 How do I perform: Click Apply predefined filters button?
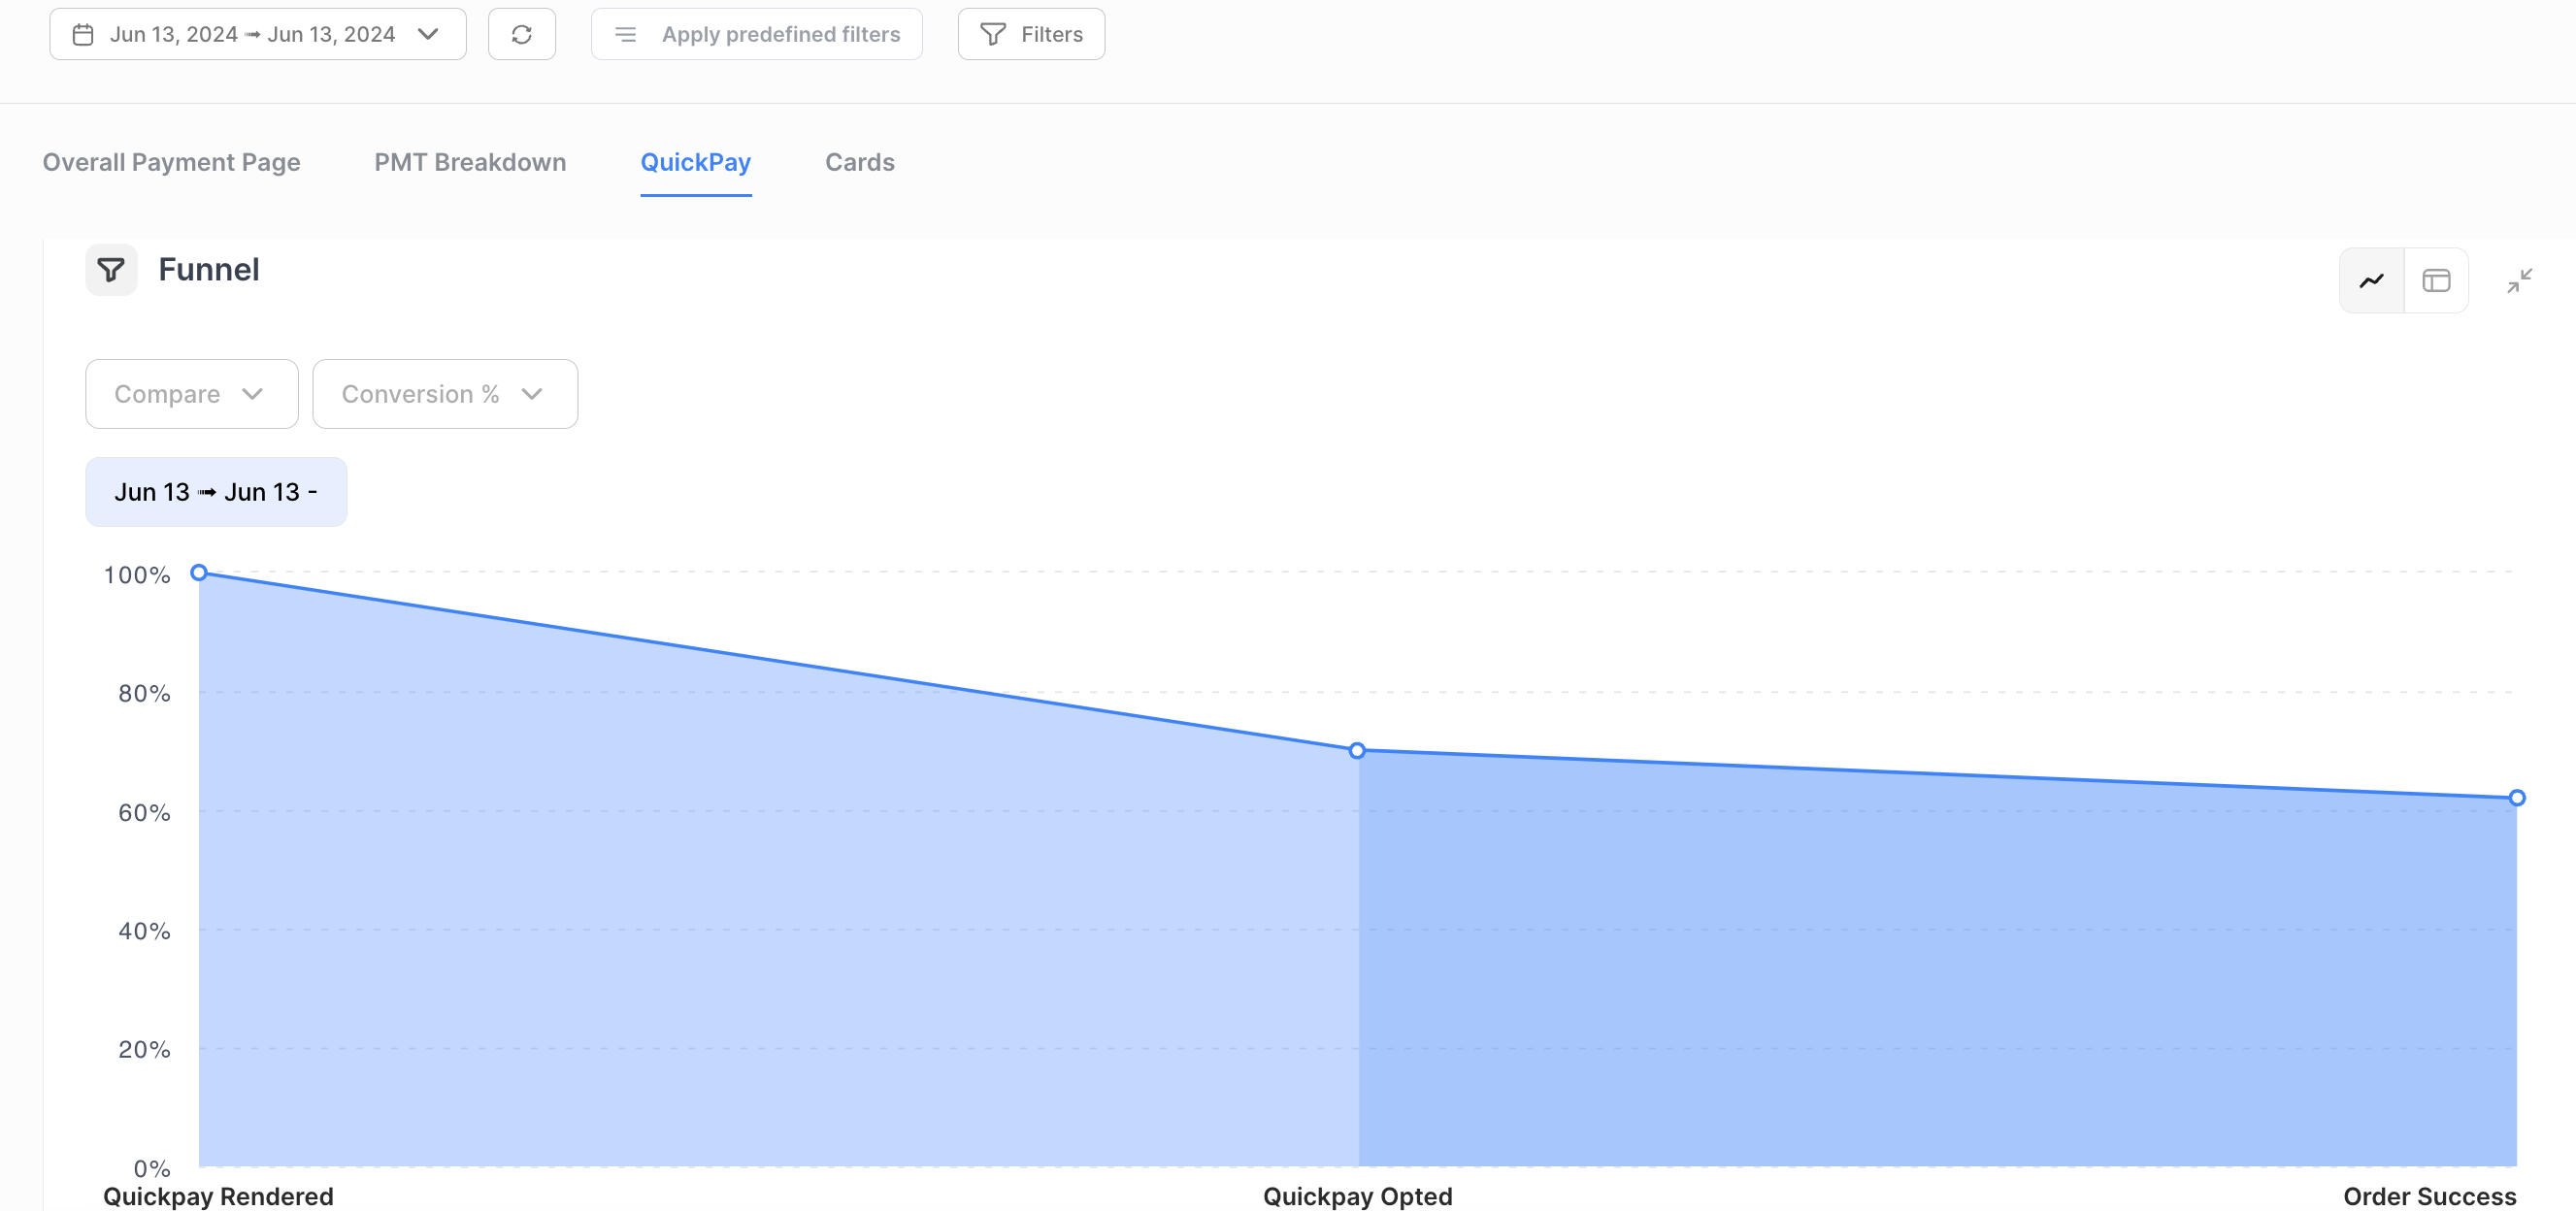coord(780,34)
